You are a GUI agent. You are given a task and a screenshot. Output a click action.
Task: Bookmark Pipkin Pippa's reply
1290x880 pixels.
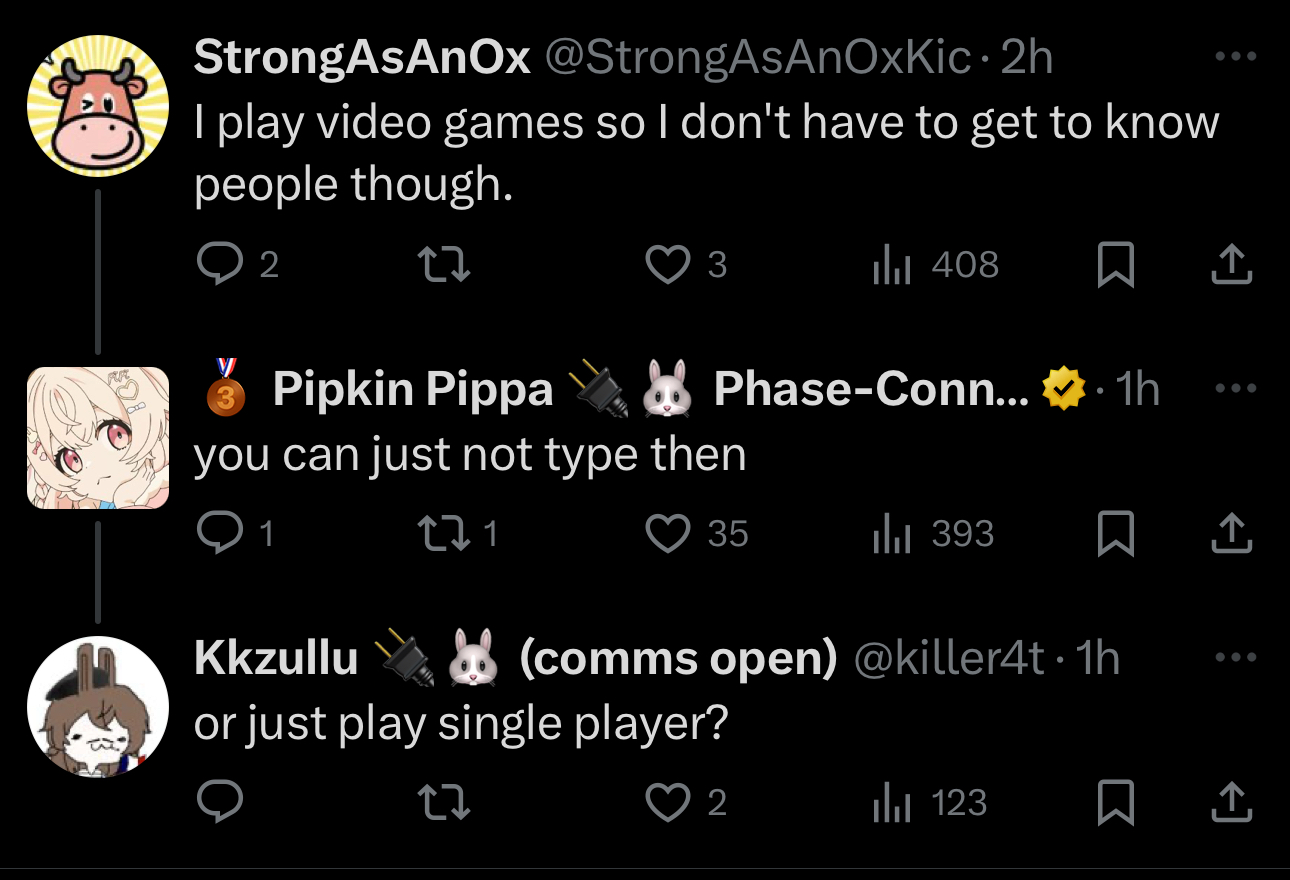[x=1115, y=535]
